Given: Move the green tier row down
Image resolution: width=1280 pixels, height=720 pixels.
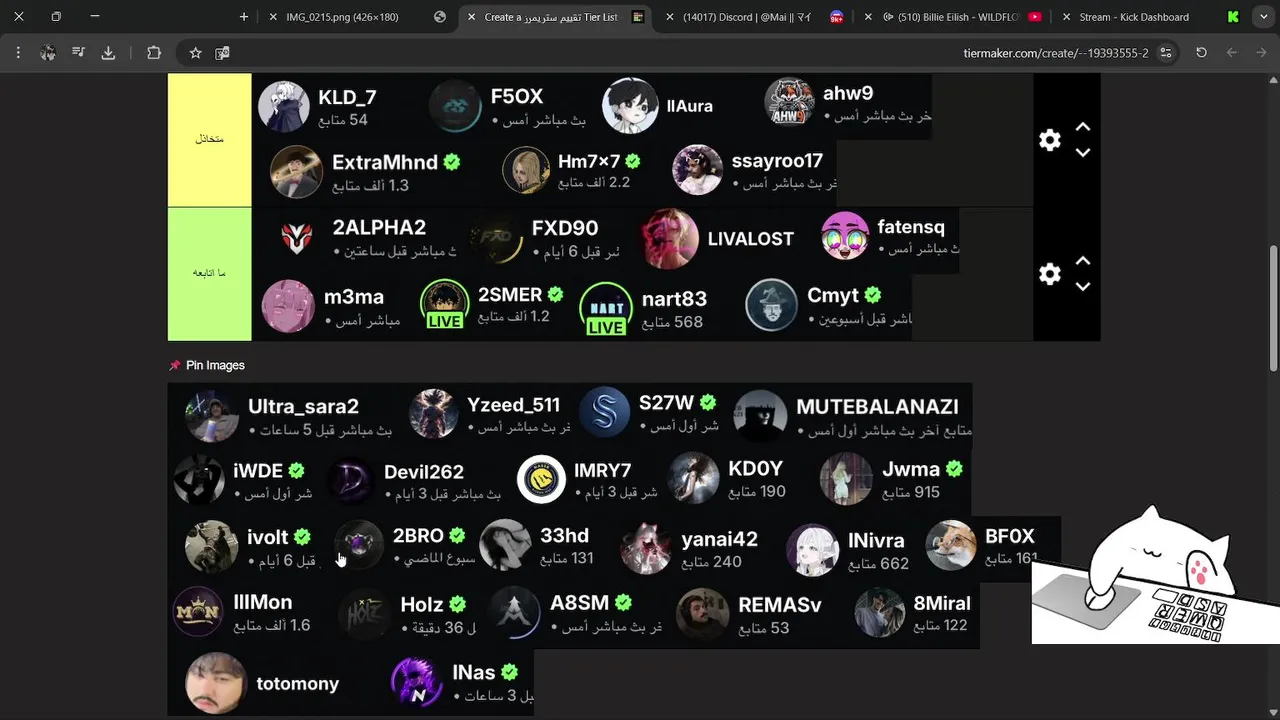Looking at the screenshot, I should [1082, 287].
